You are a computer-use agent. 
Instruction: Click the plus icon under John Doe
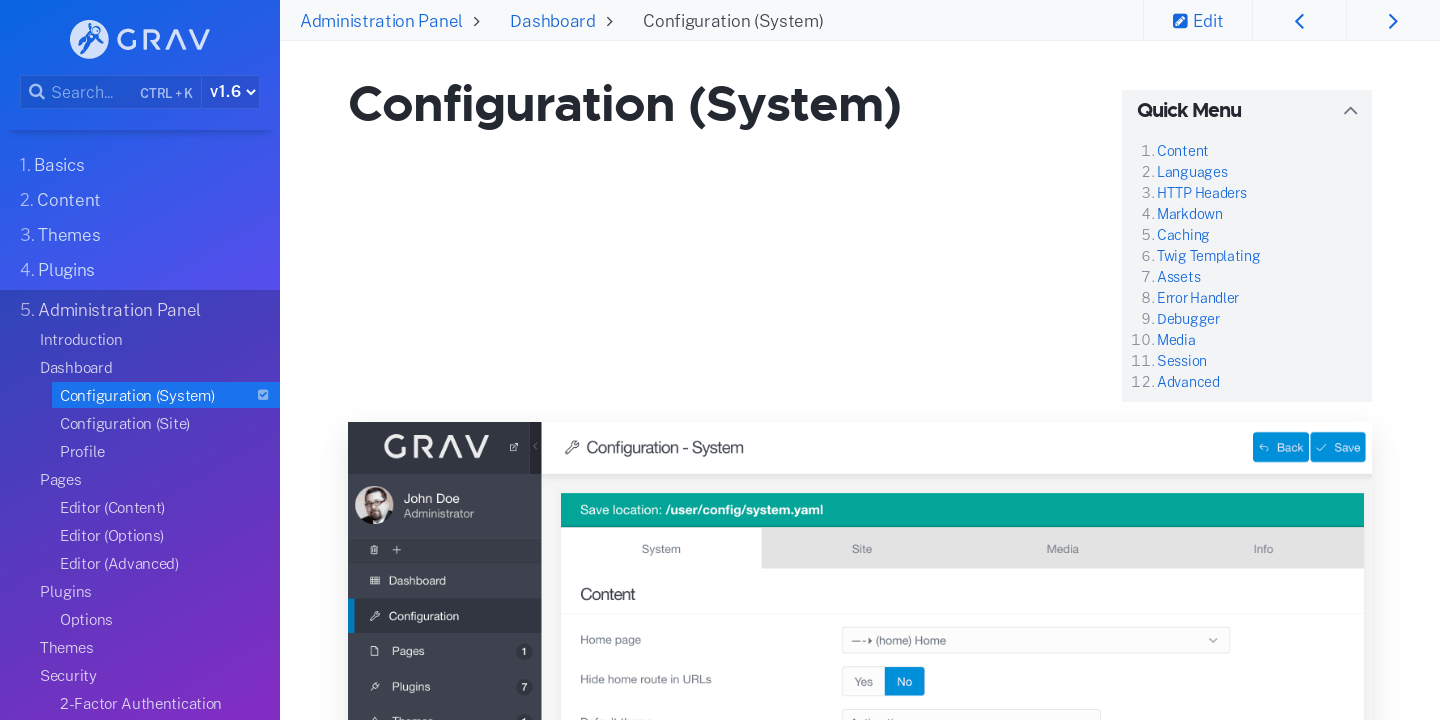[396, 549]
